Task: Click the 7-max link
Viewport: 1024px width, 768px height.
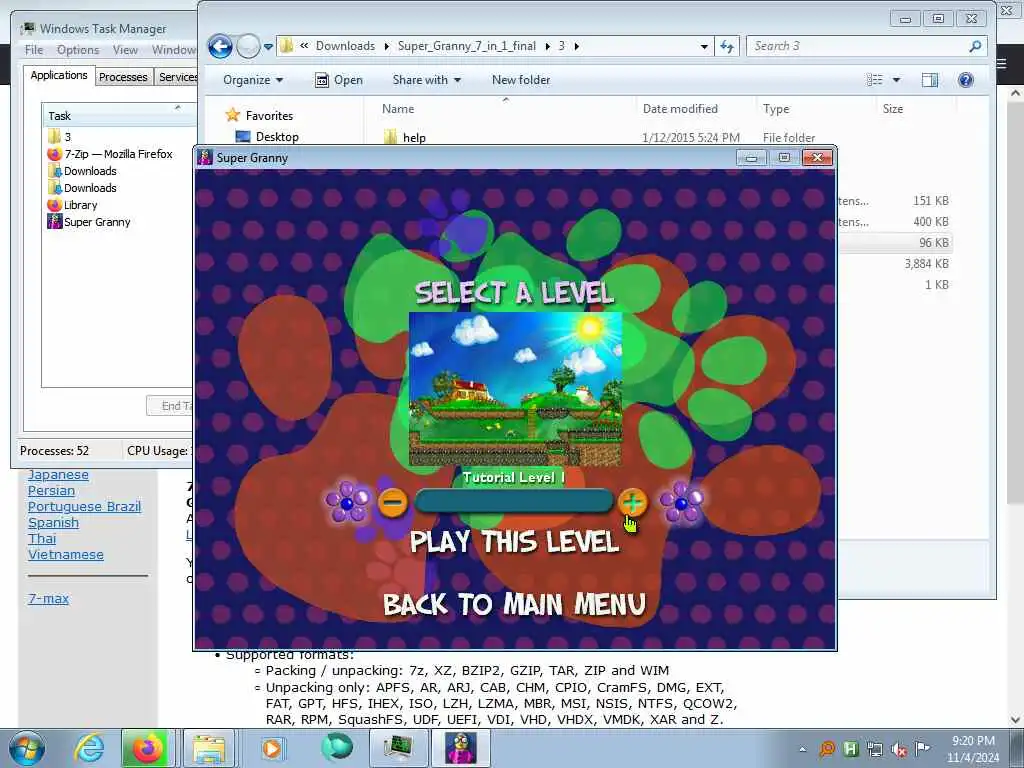Action: pyautogui.click(x=48, y=598)
